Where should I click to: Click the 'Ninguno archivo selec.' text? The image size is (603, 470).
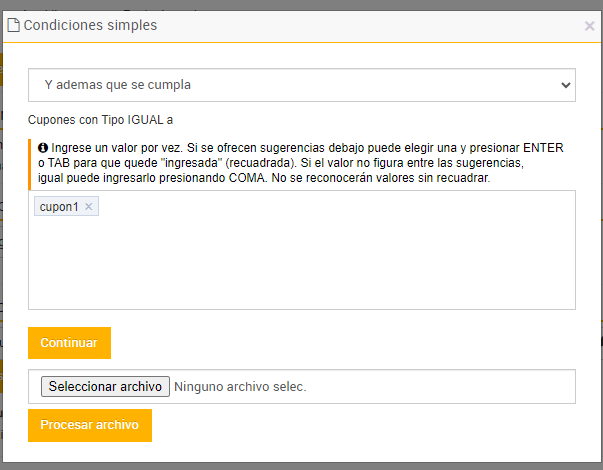coord(240,387)
